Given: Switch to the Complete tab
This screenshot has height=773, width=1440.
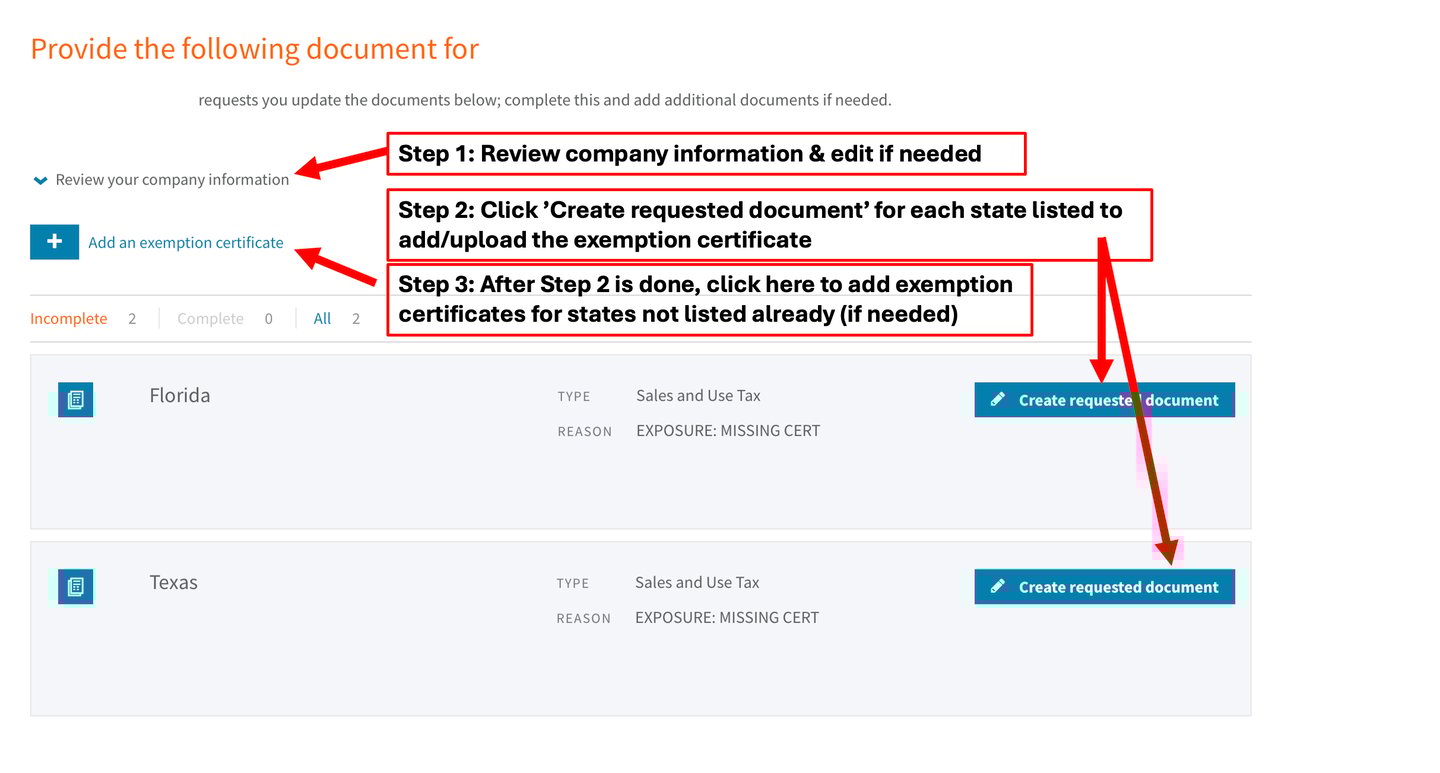Looking at the screenshot, I should coord(211,318).
